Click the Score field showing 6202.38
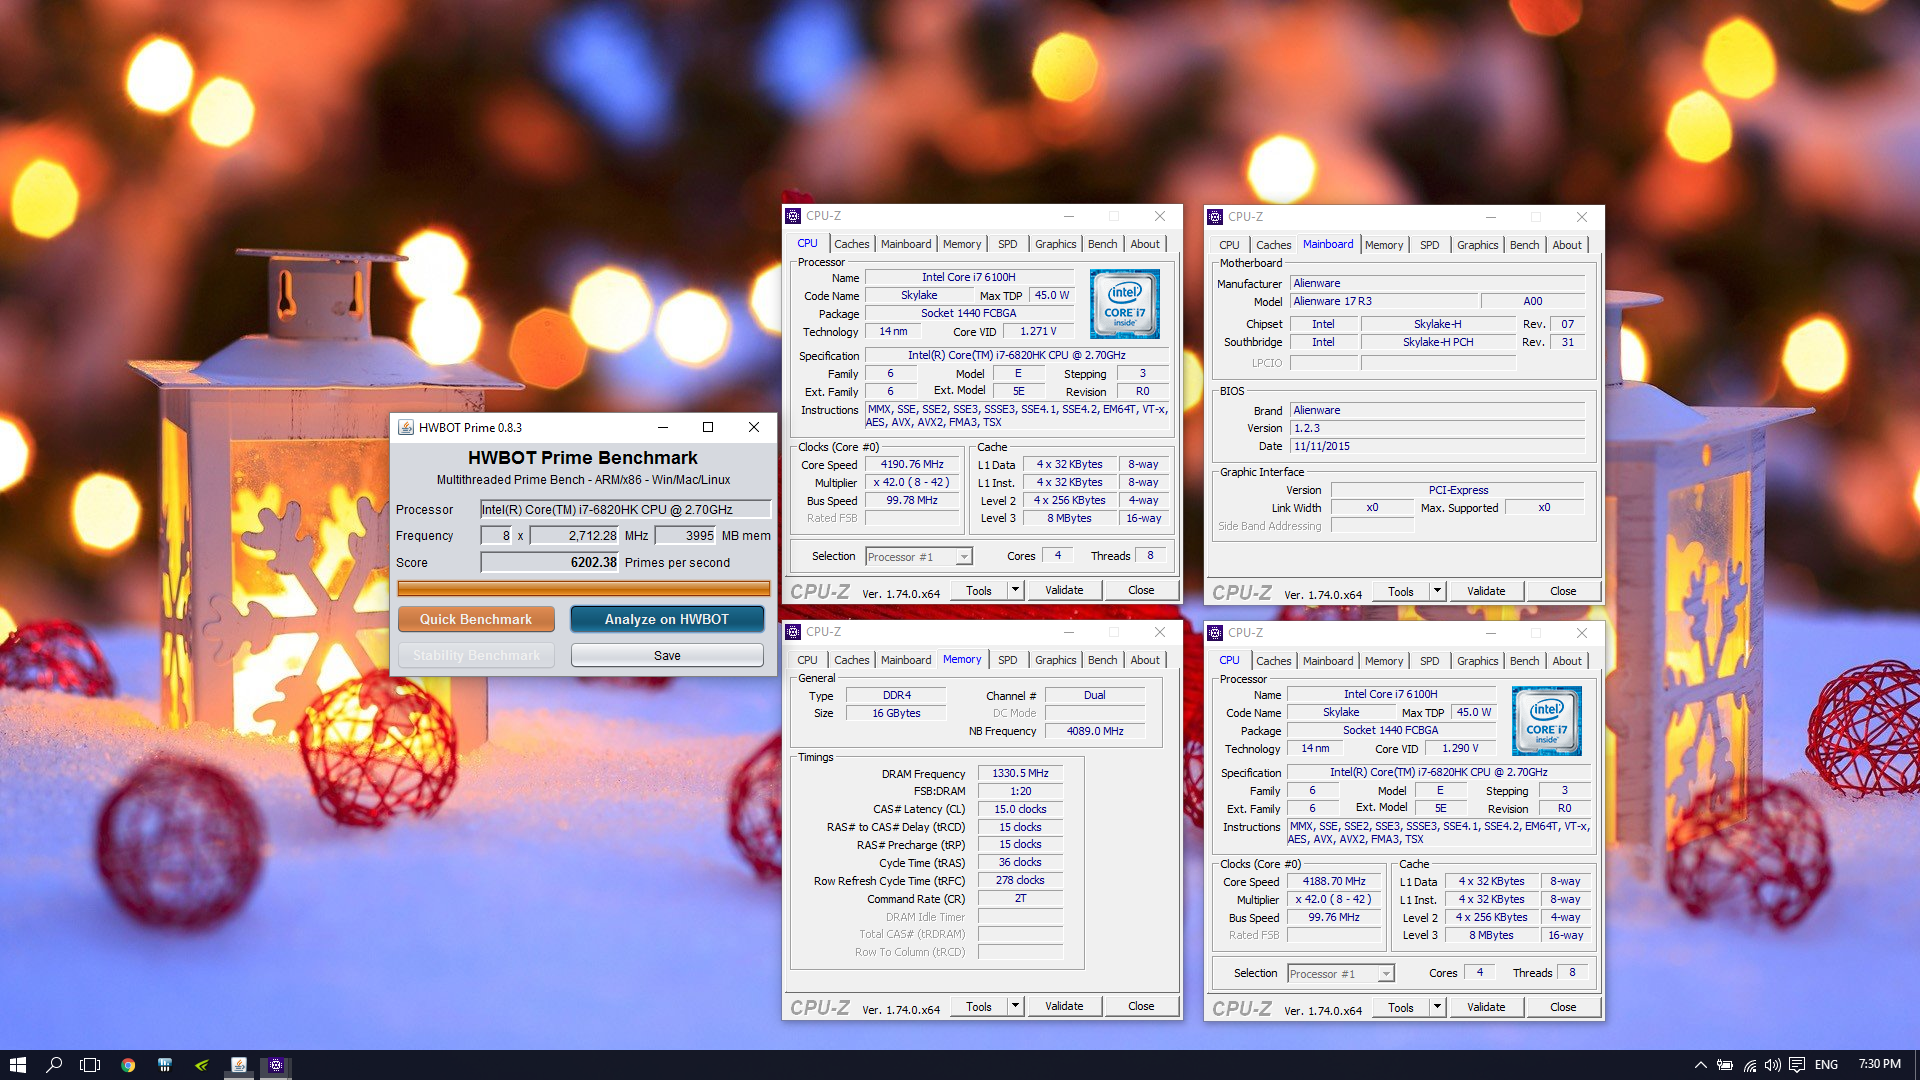This screenshot has width=1920, height=1080. 550,562
